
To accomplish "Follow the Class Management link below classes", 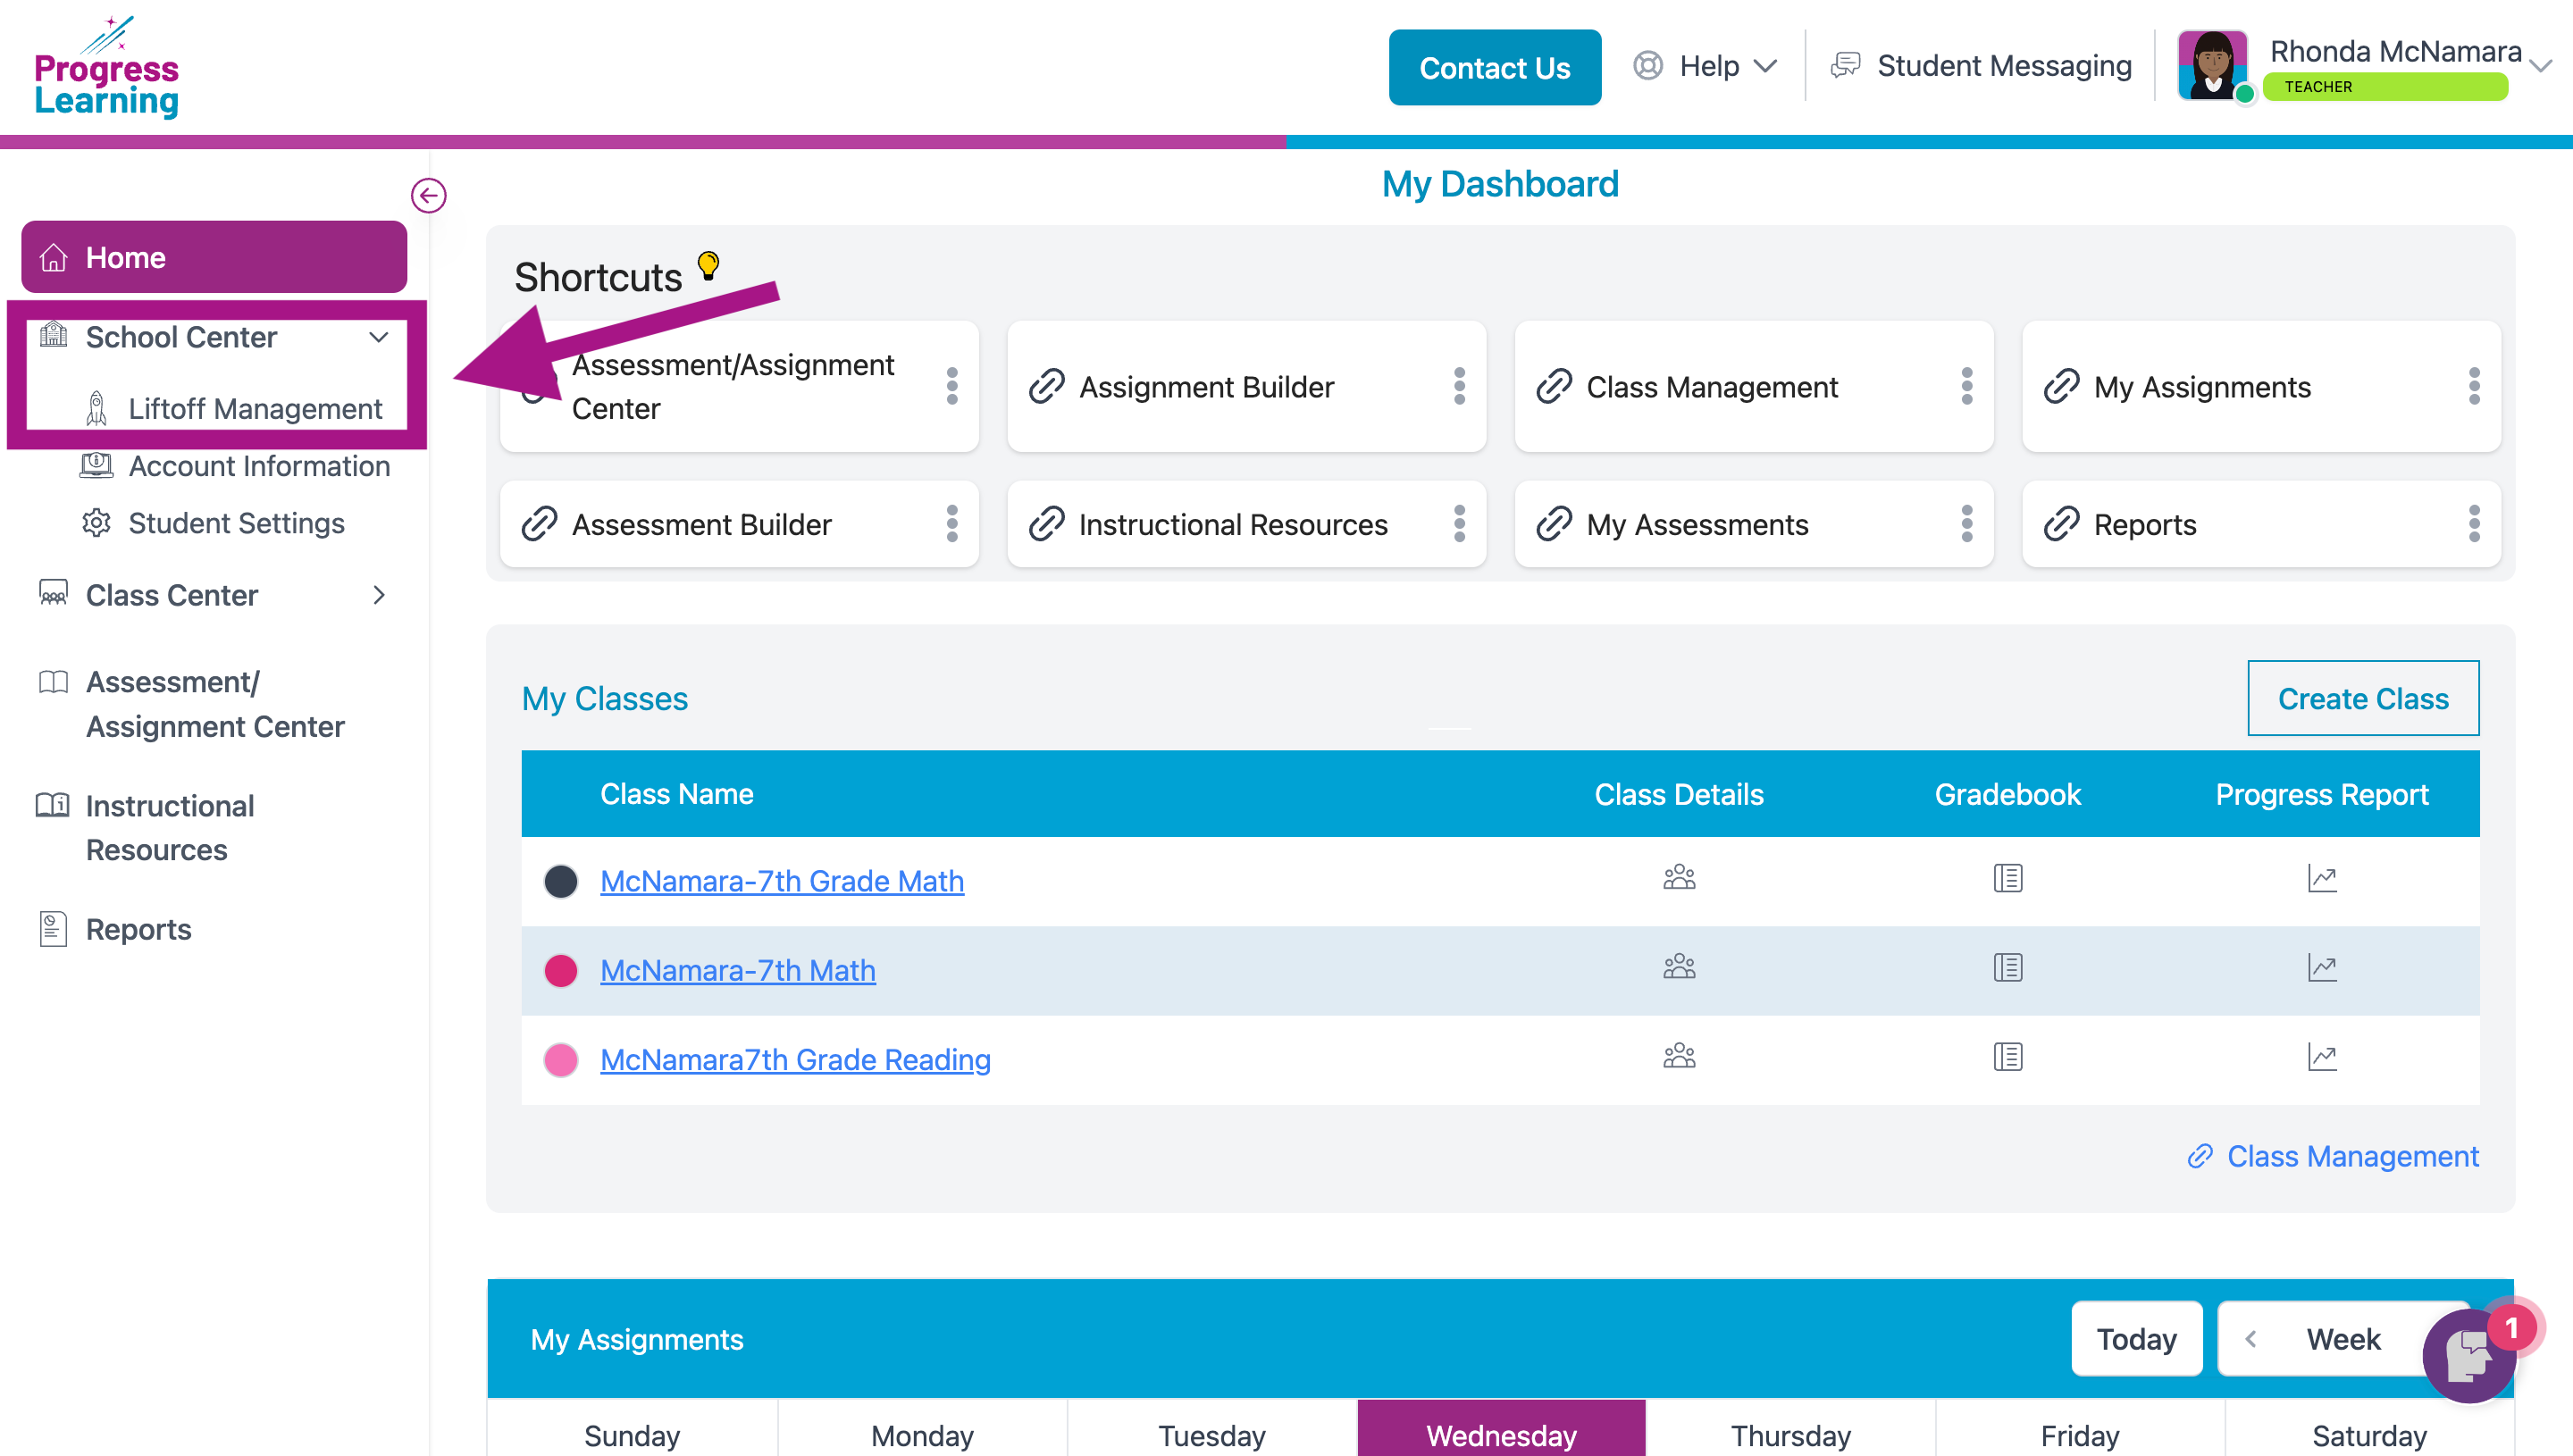I will [2333, 1156].
